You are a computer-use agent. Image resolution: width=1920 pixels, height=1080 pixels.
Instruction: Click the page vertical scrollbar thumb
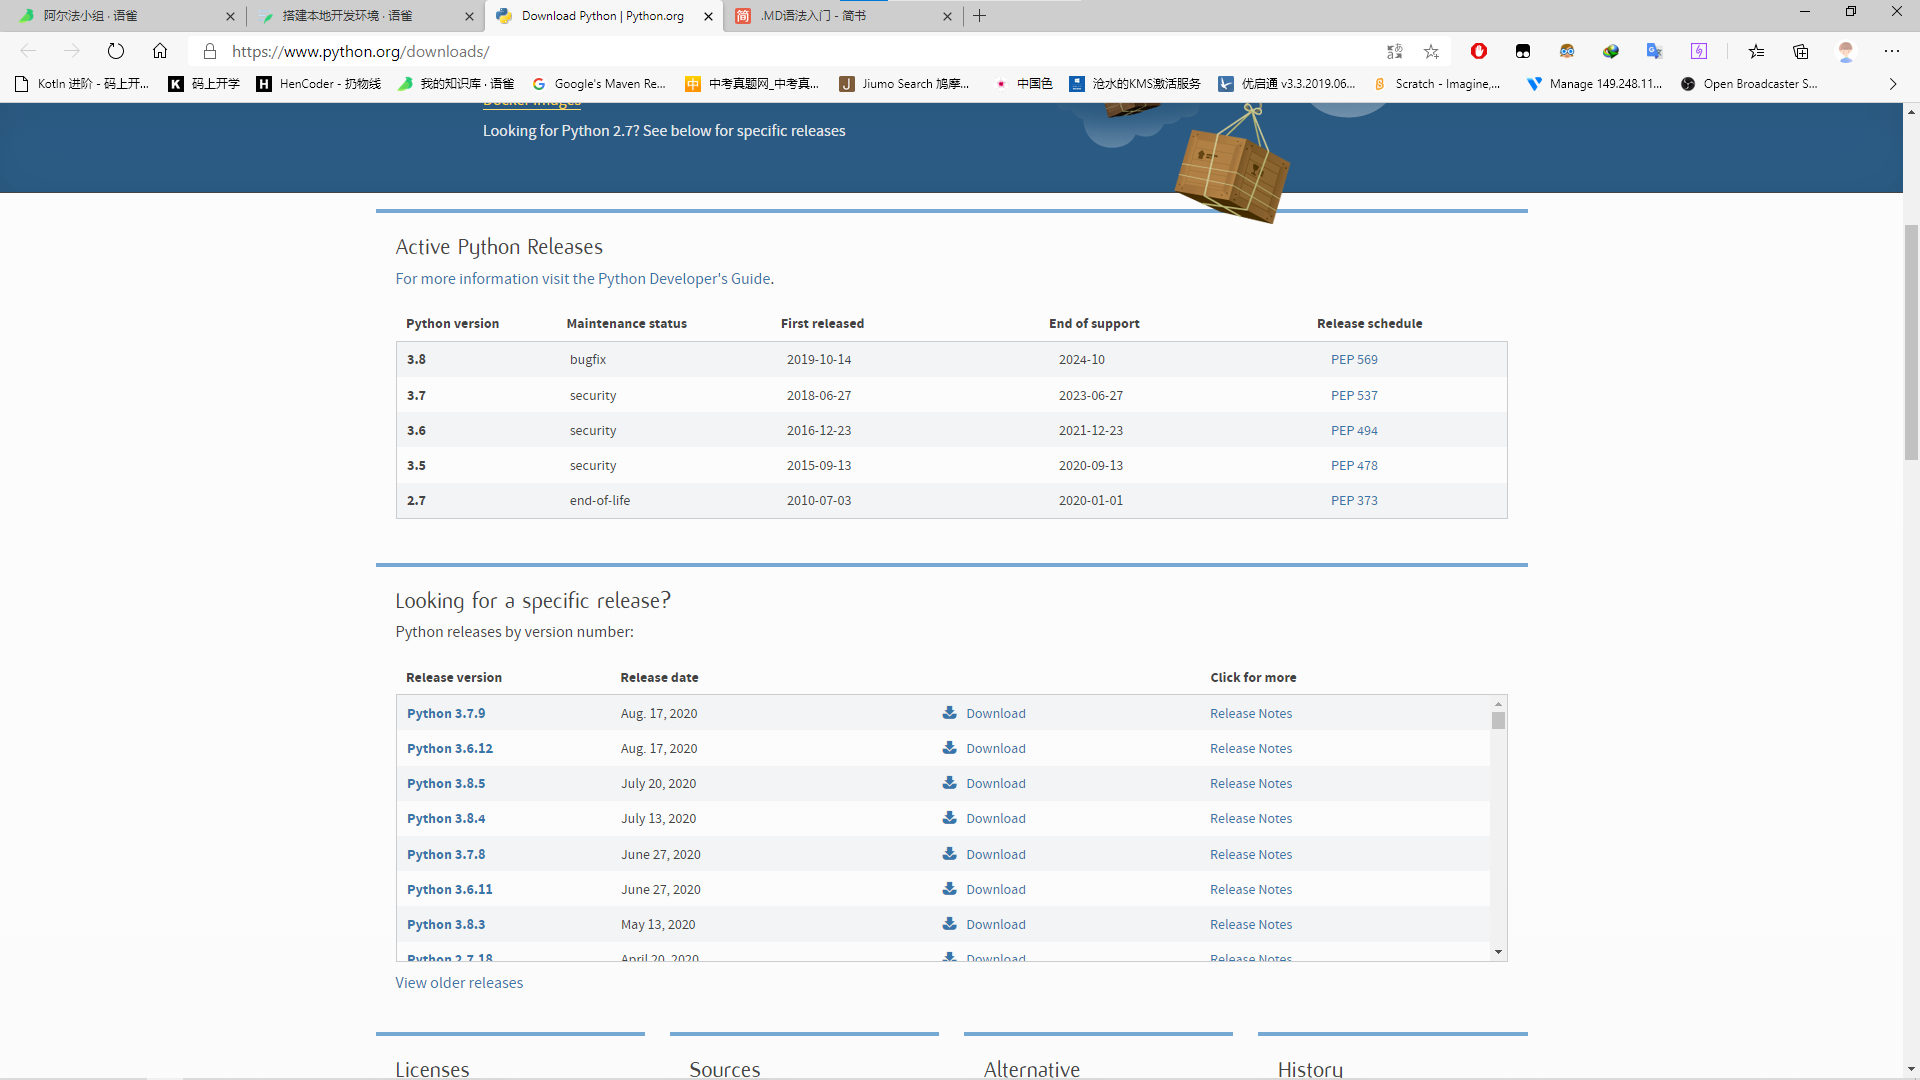click(x=1911, y=342)
